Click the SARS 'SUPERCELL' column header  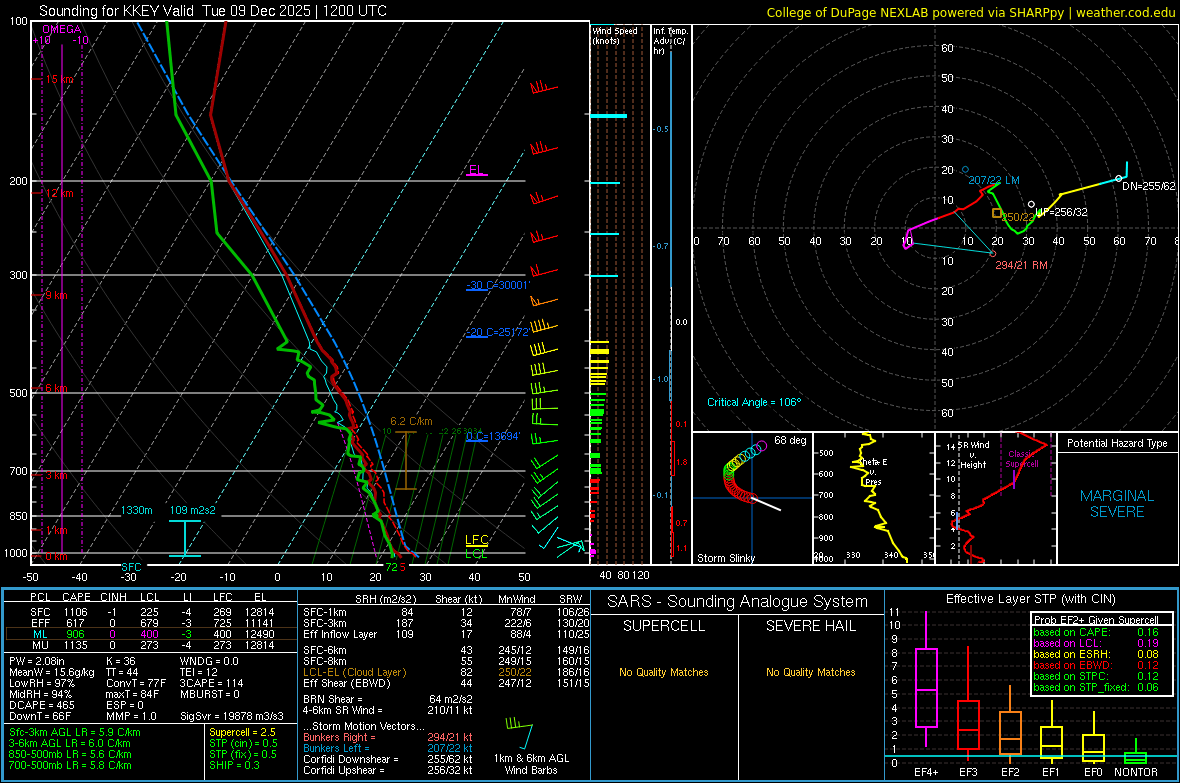(x=664, y=626)
